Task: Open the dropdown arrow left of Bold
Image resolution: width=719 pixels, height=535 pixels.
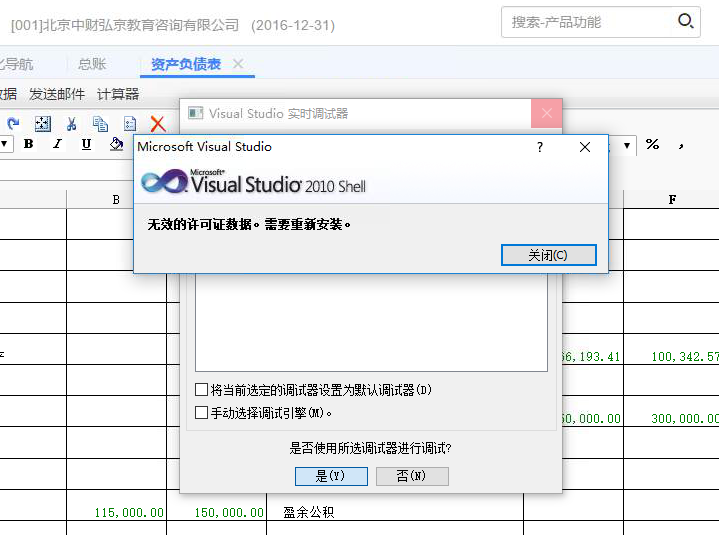Action: pos(5,144)
